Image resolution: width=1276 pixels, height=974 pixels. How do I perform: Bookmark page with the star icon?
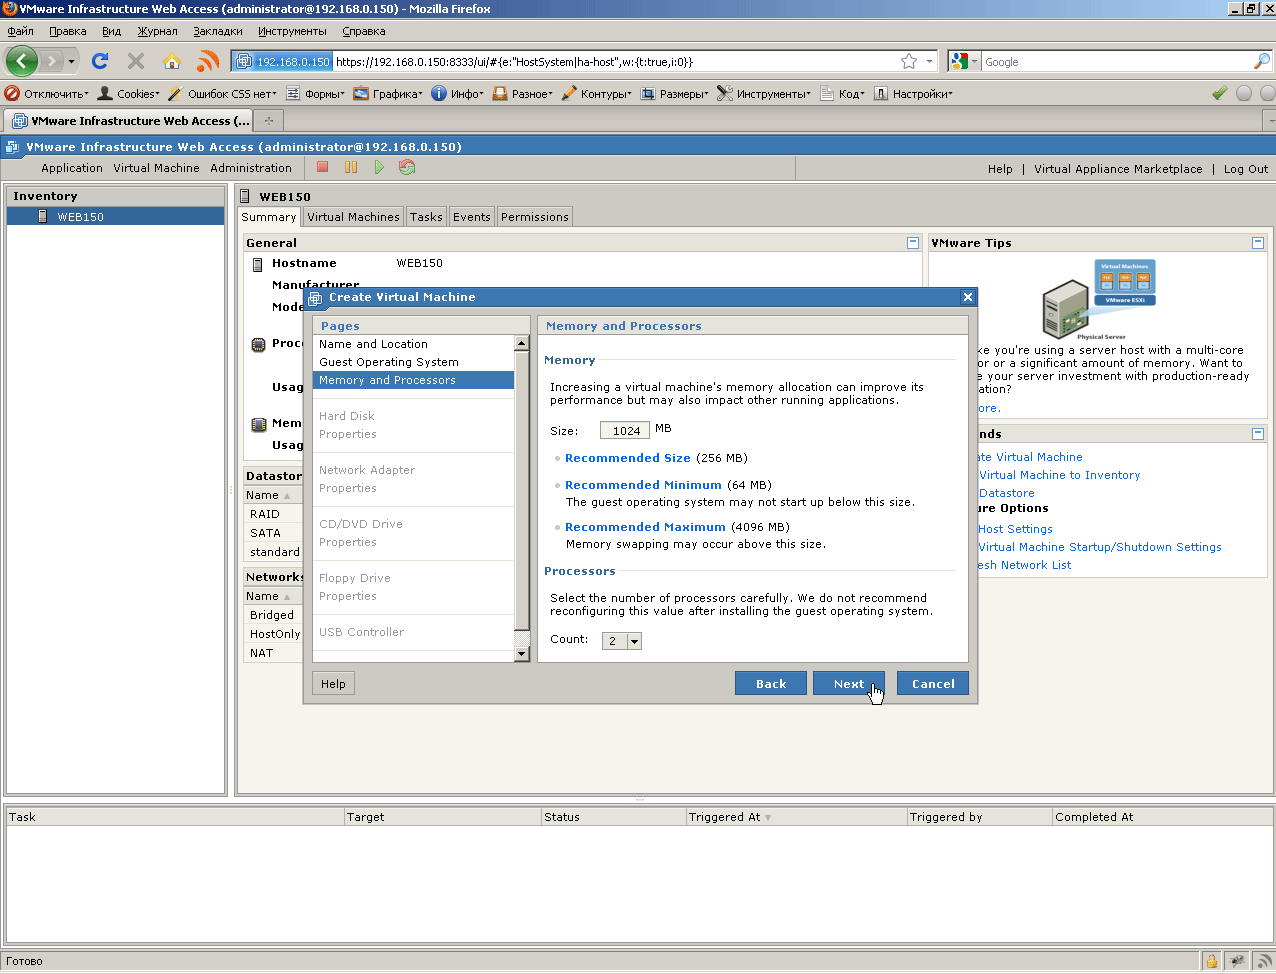[909, 61]
